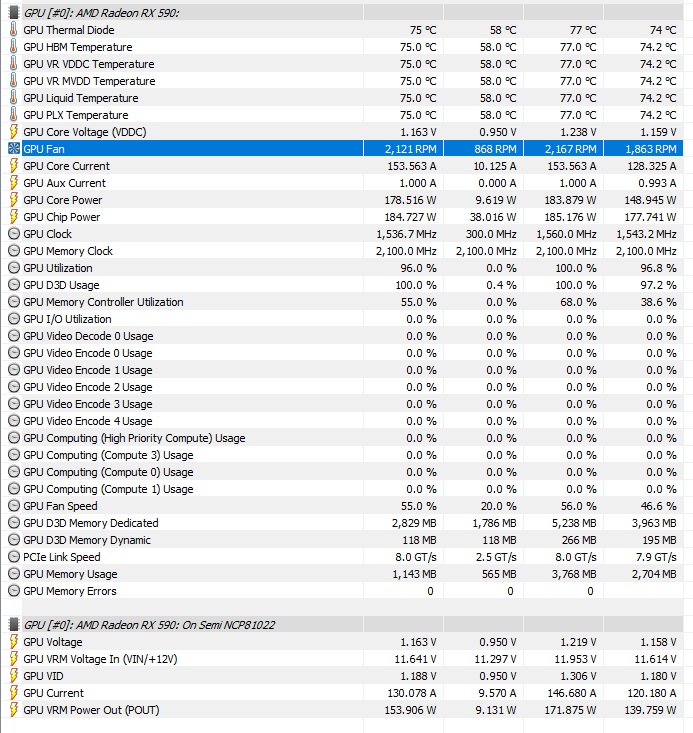Click thermometer icon beside GPU Liquid Temperature

pyautogui.click(x=14, y=98)
